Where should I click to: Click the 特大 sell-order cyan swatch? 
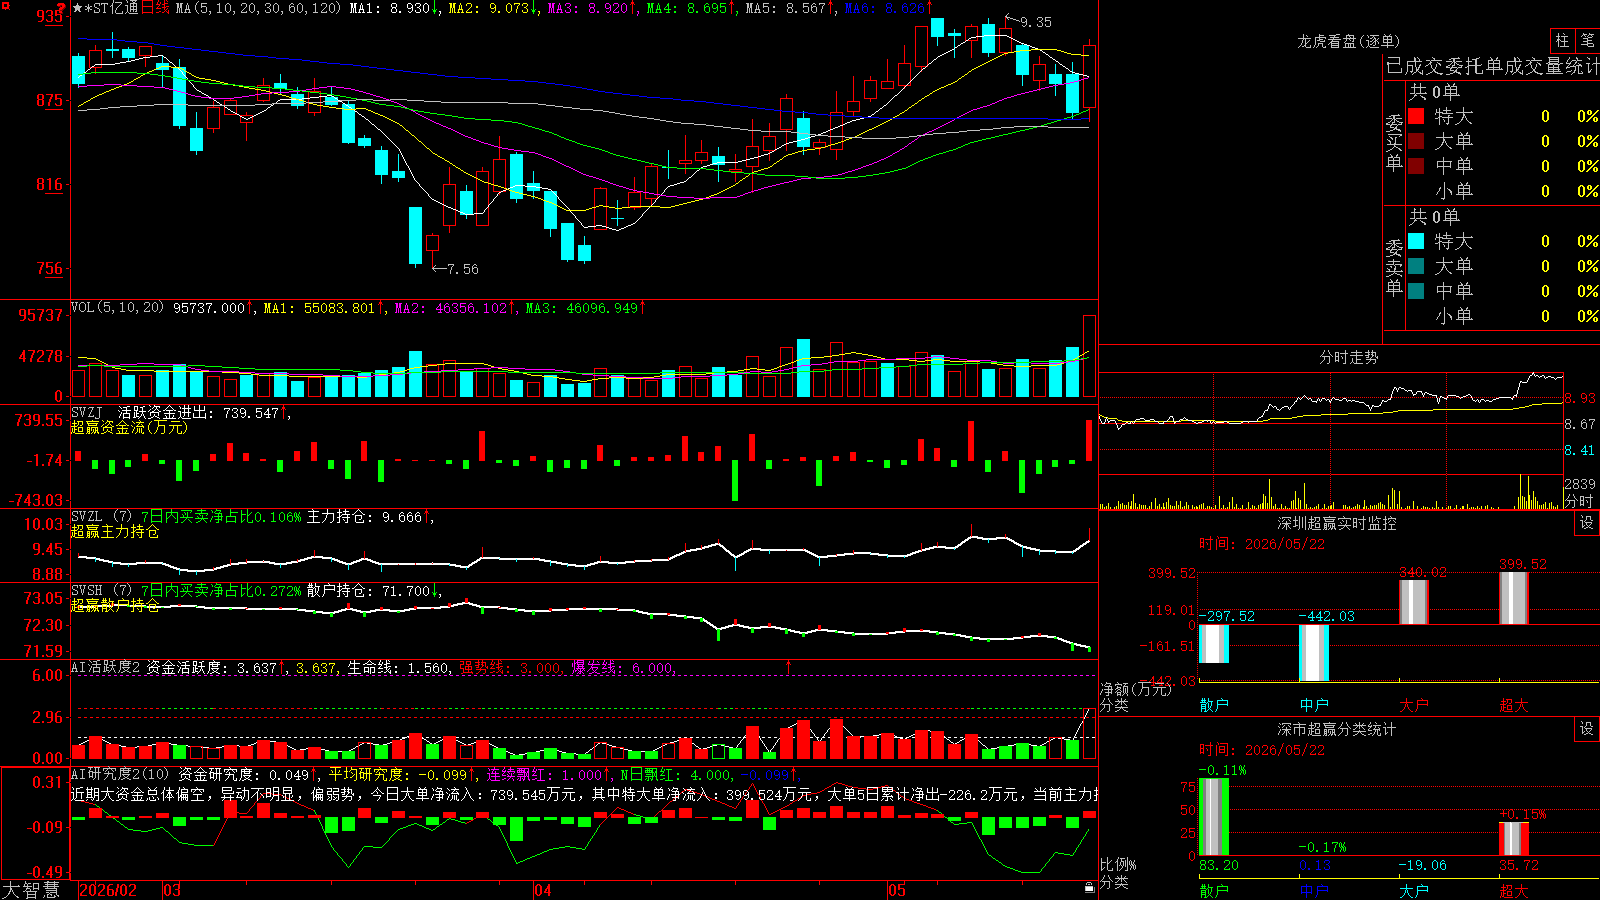1416,241
